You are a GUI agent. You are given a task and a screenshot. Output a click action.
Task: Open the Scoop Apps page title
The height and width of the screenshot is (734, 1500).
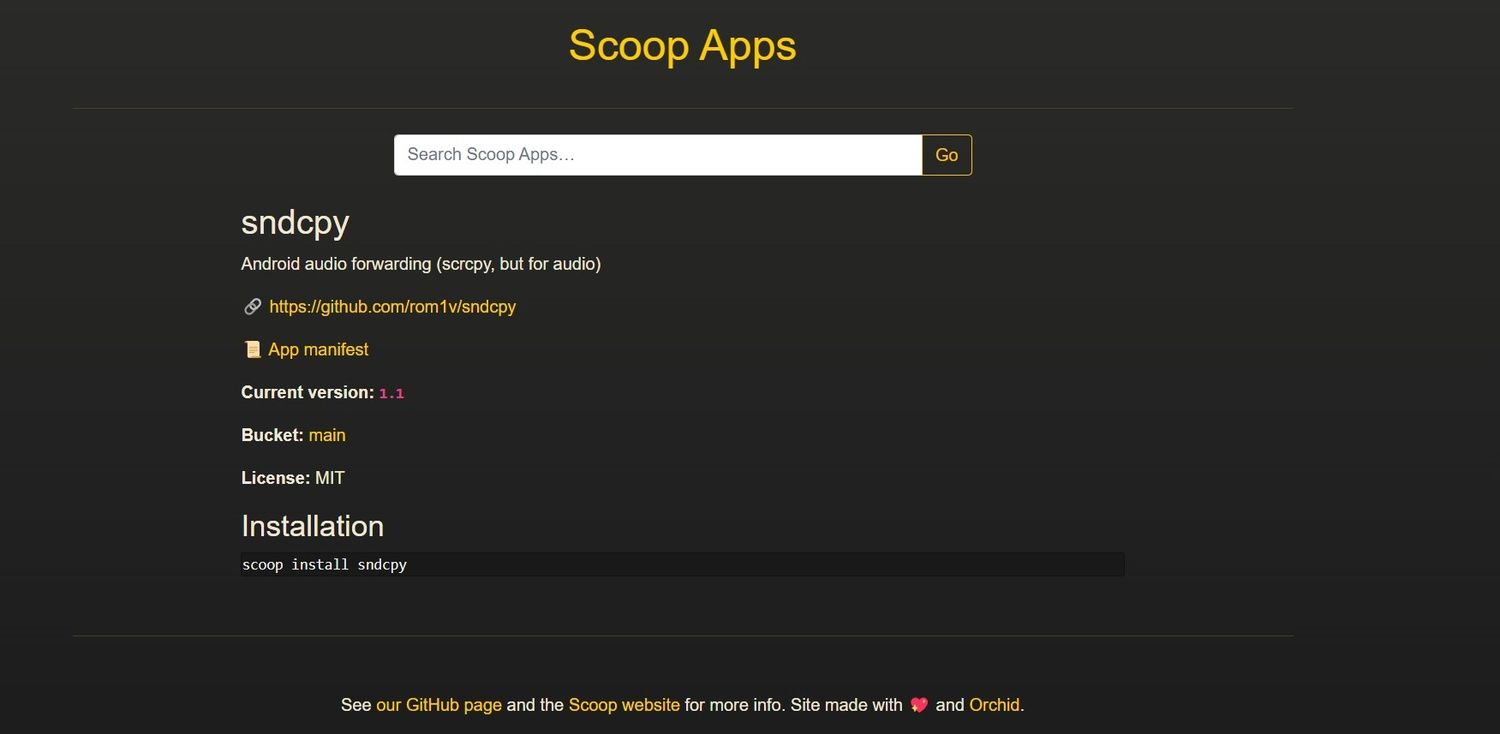[682, 46]
